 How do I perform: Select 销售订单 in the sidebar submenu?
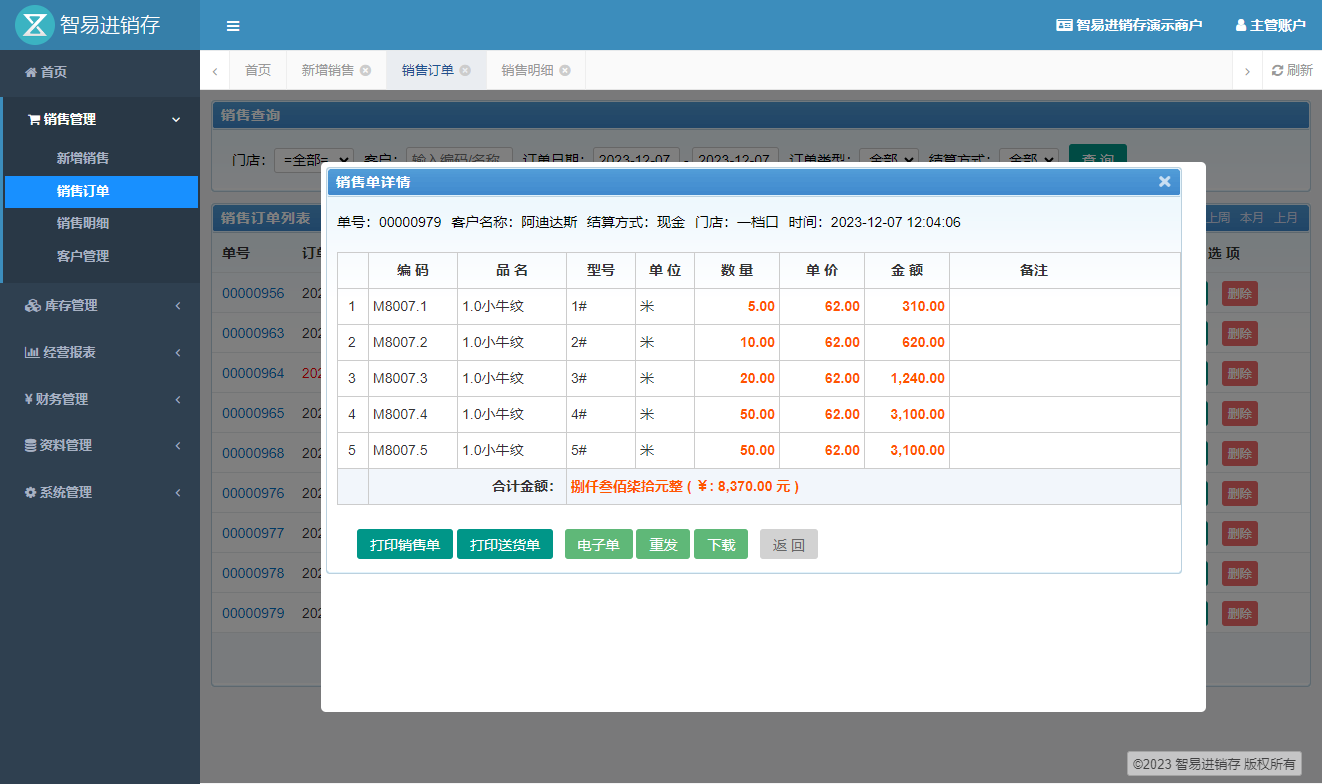(x=101, y=191)
